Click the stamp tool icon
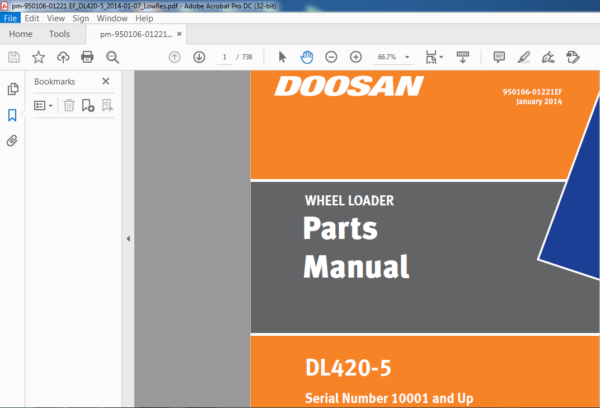600x408 pixels. pos(573,57)
